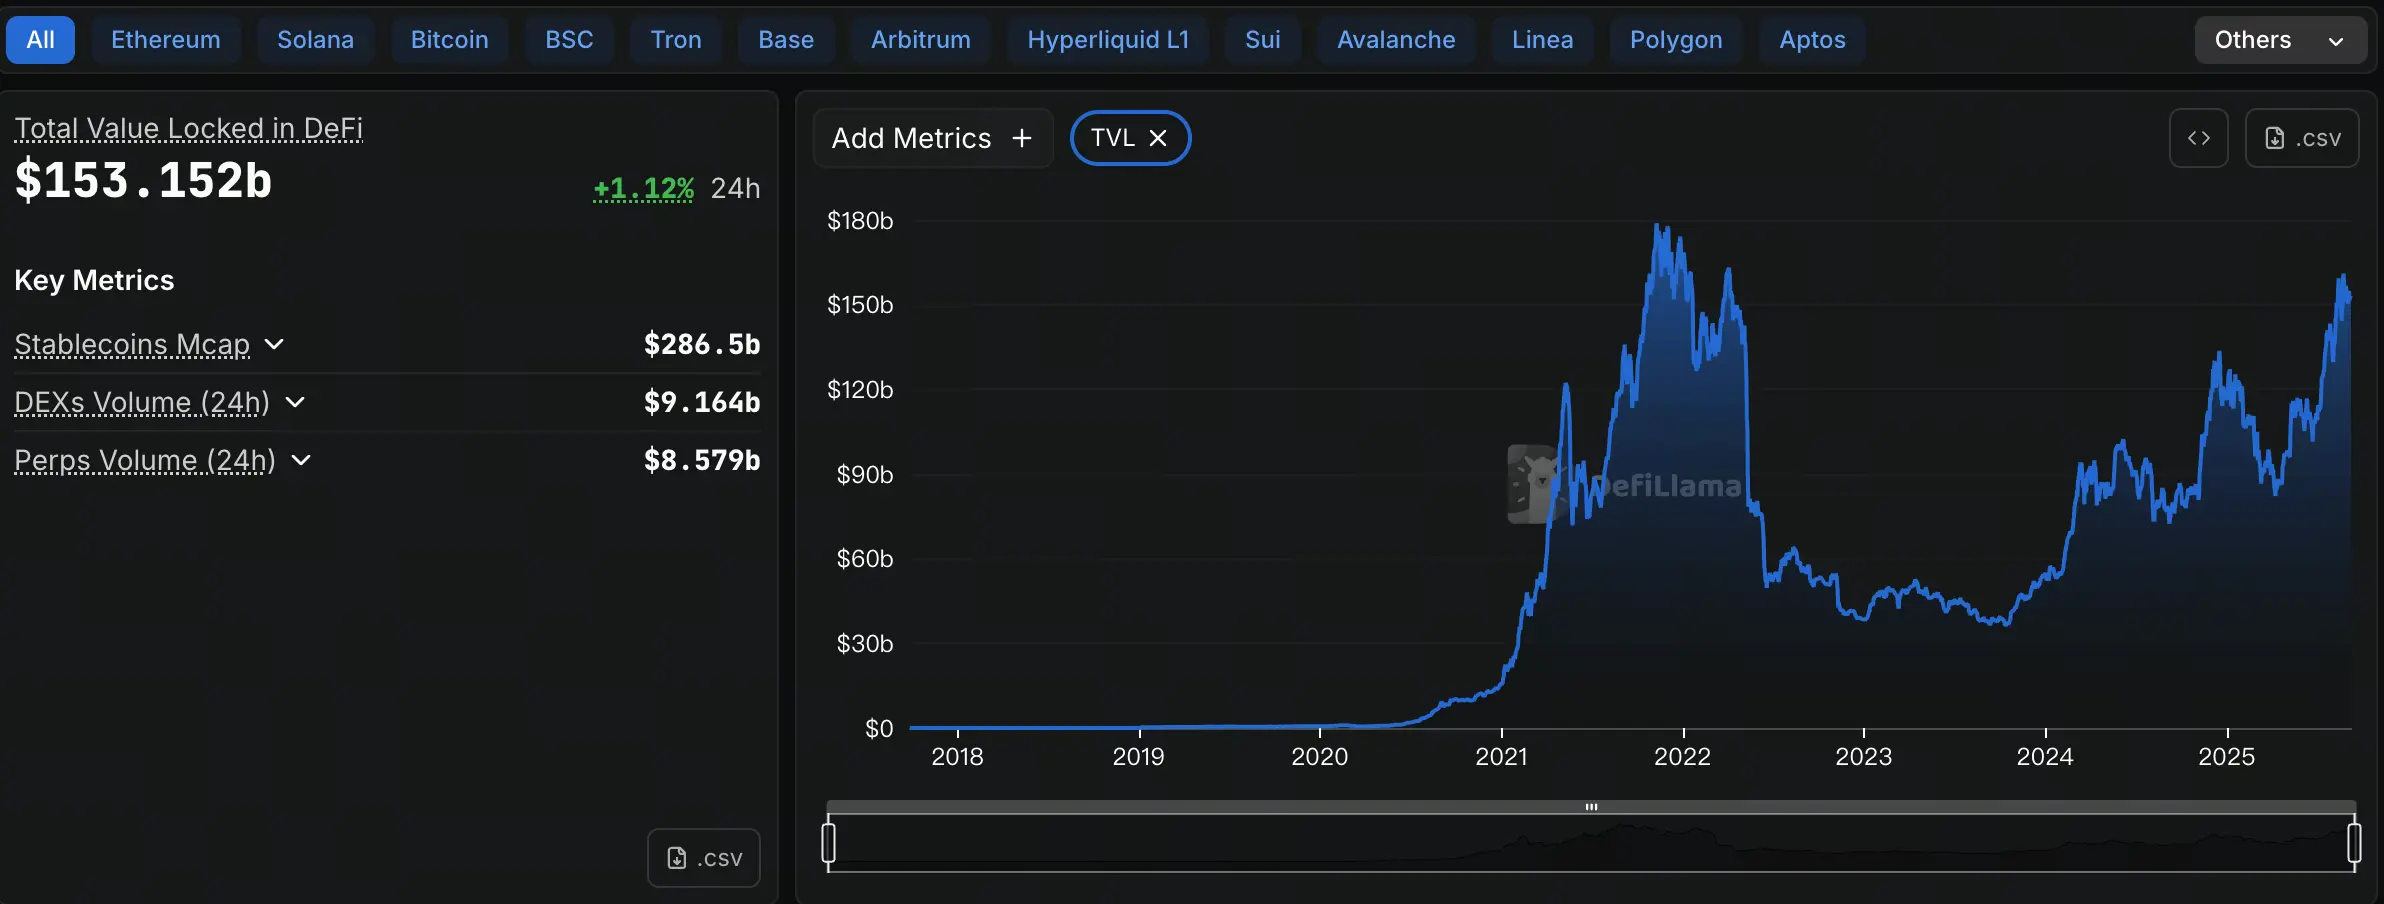The image size is (2384, 904).
Task: Click the Stablecoins Mcap label
Action: 132,344
